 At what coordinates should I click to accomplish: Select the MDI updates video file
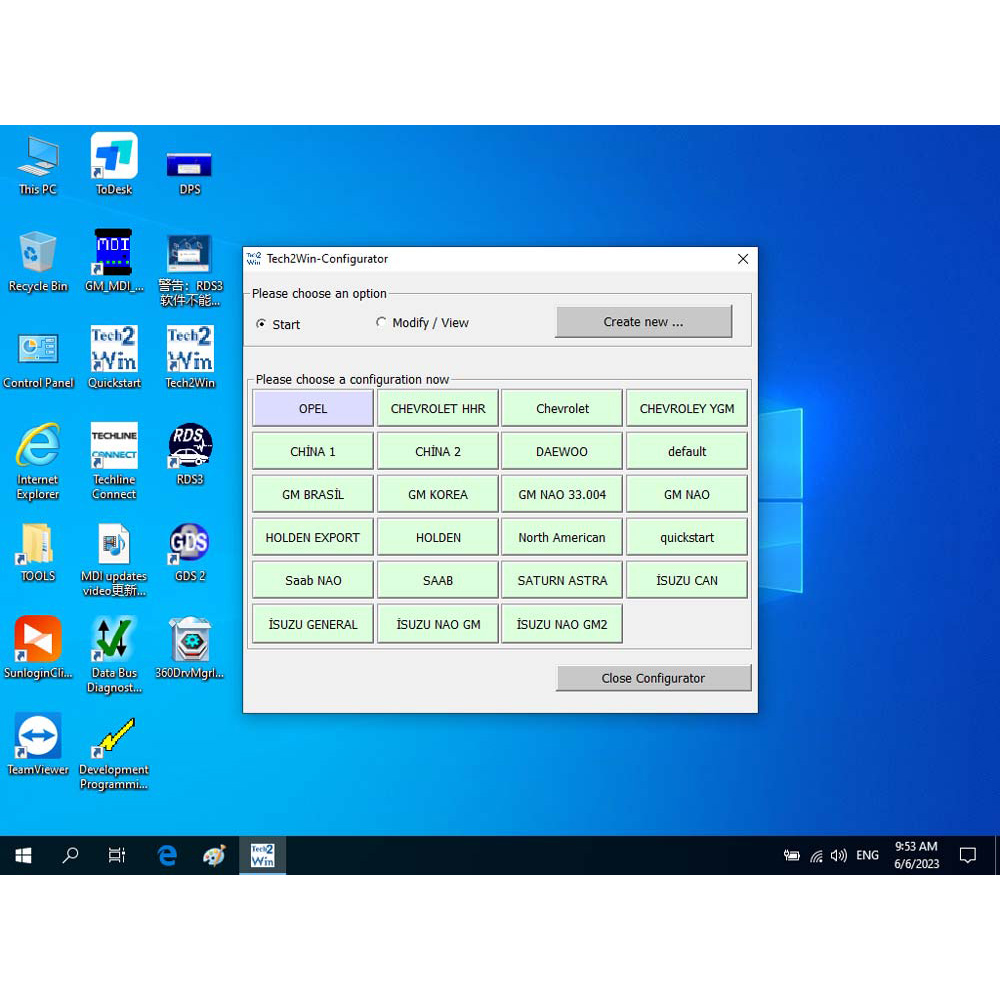pos(114,559)
